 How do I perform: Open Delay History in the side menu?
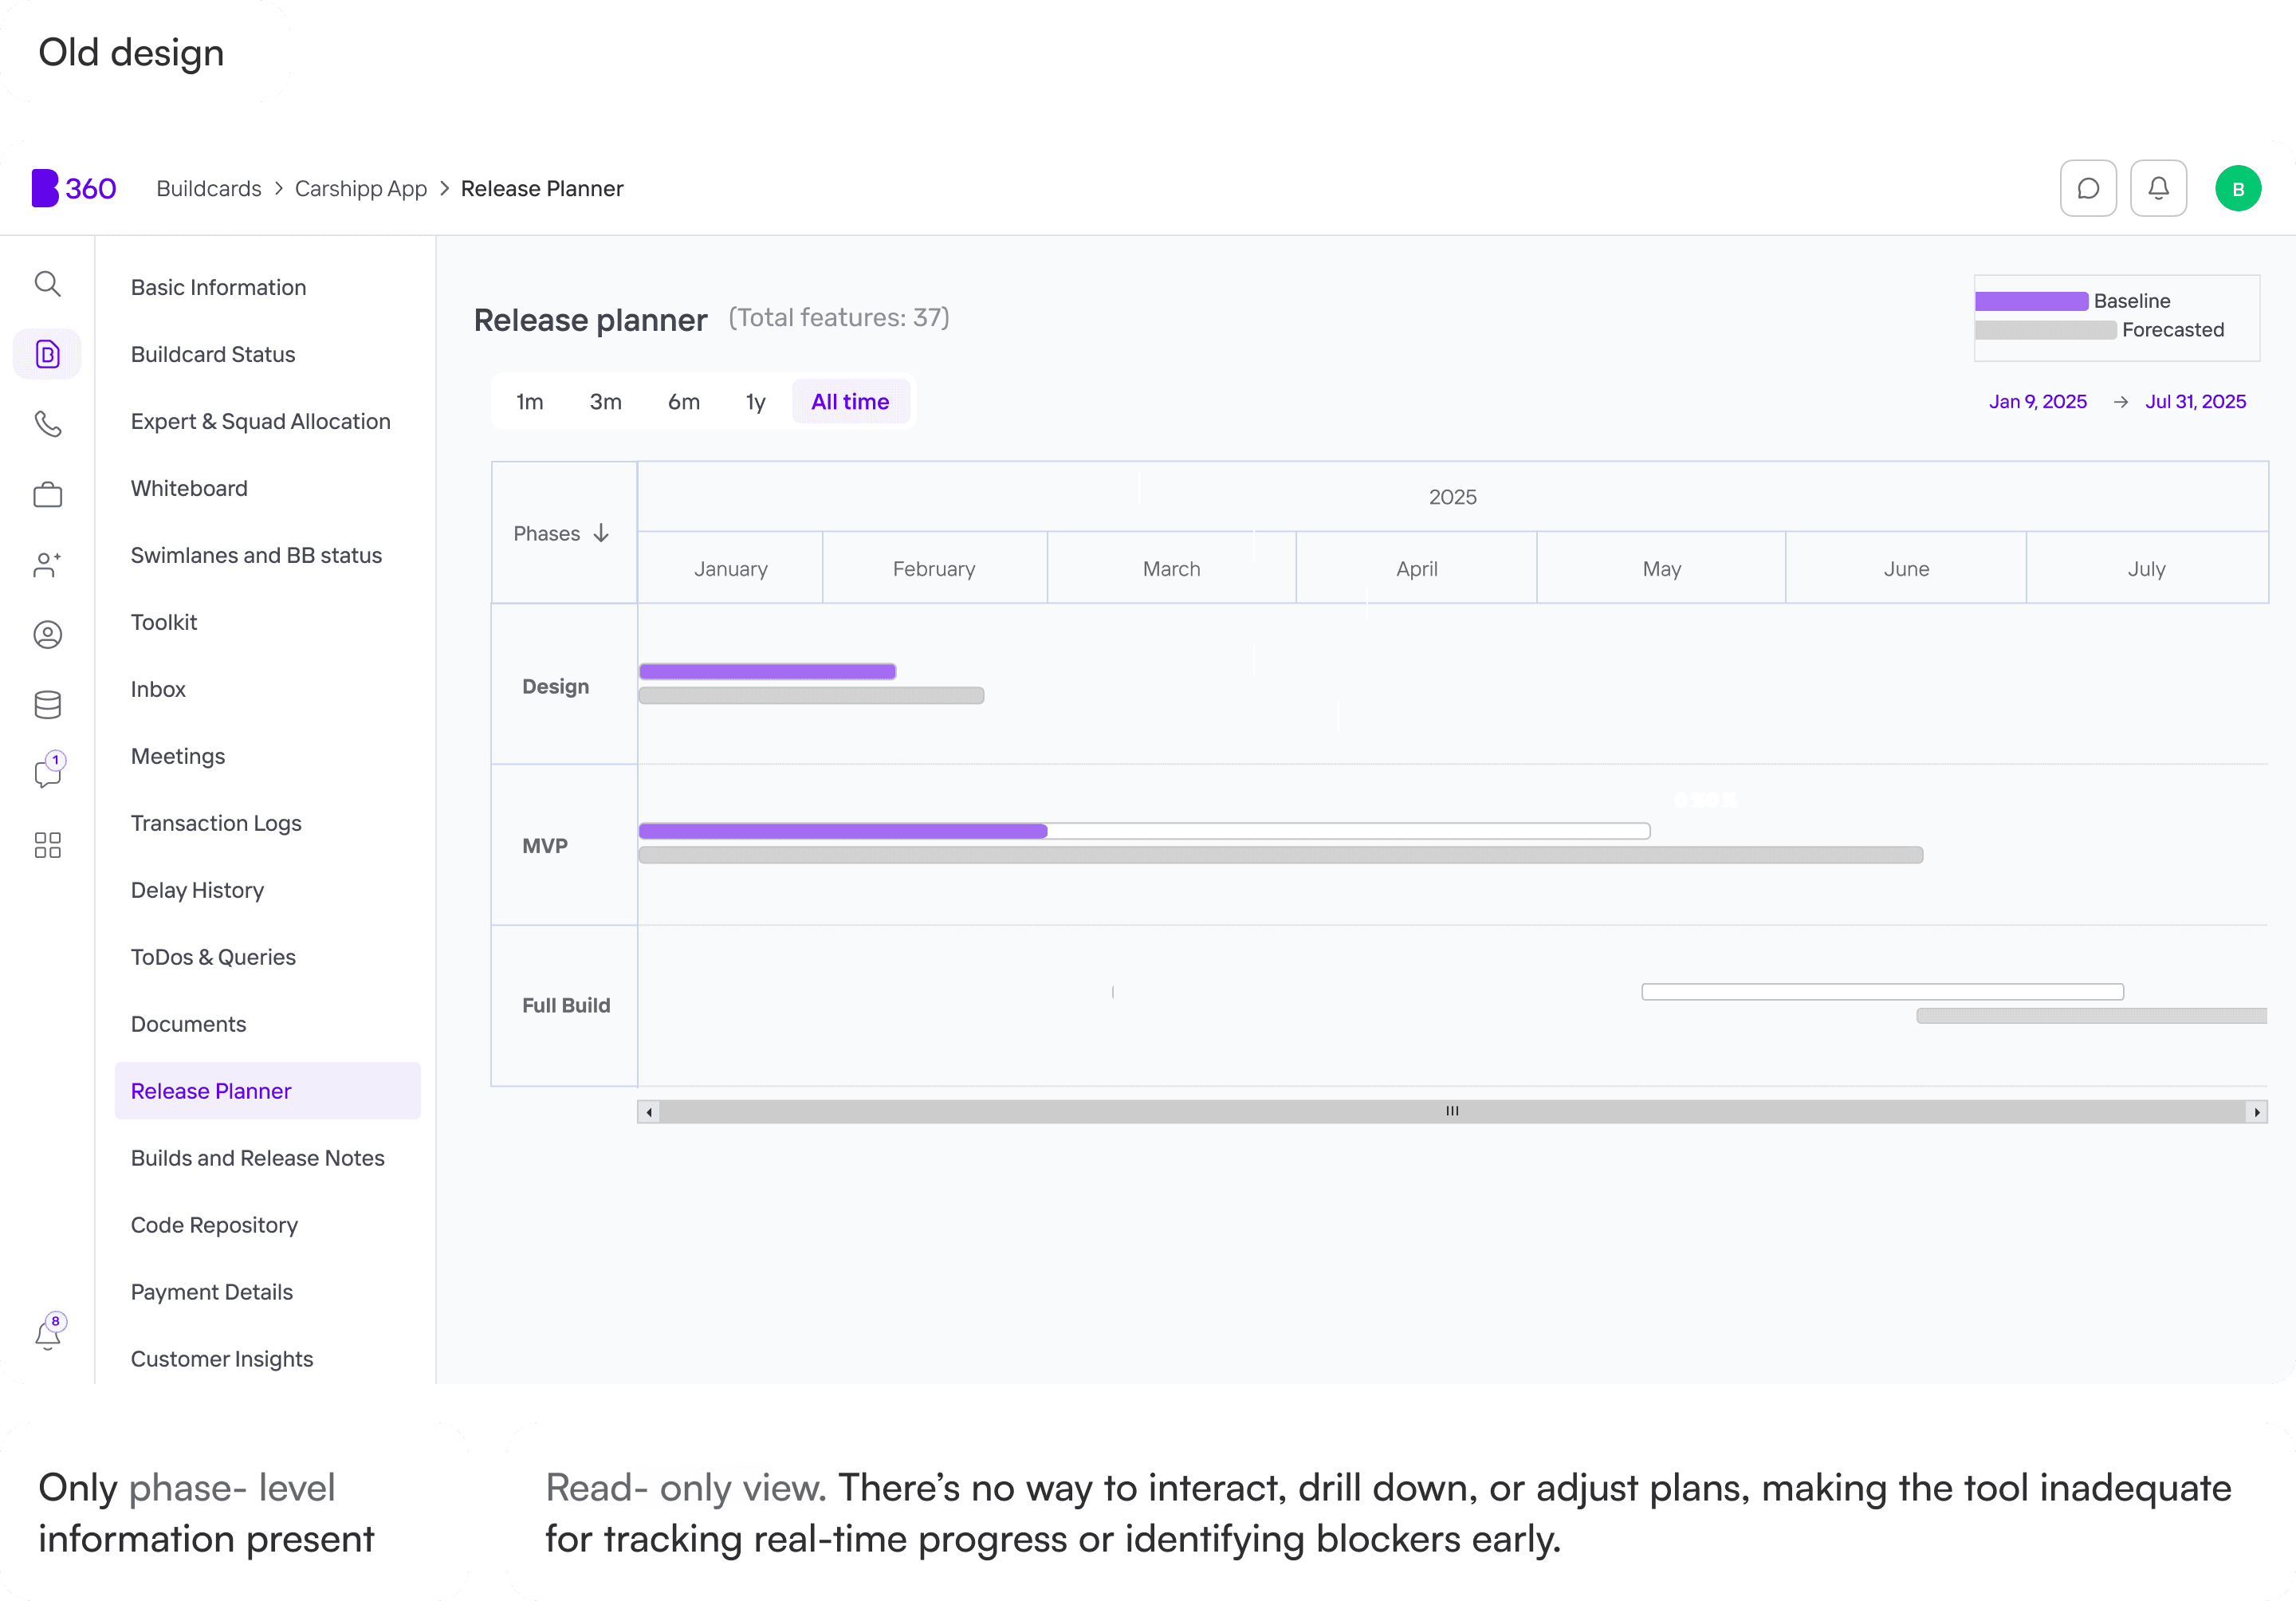(197, 890)
